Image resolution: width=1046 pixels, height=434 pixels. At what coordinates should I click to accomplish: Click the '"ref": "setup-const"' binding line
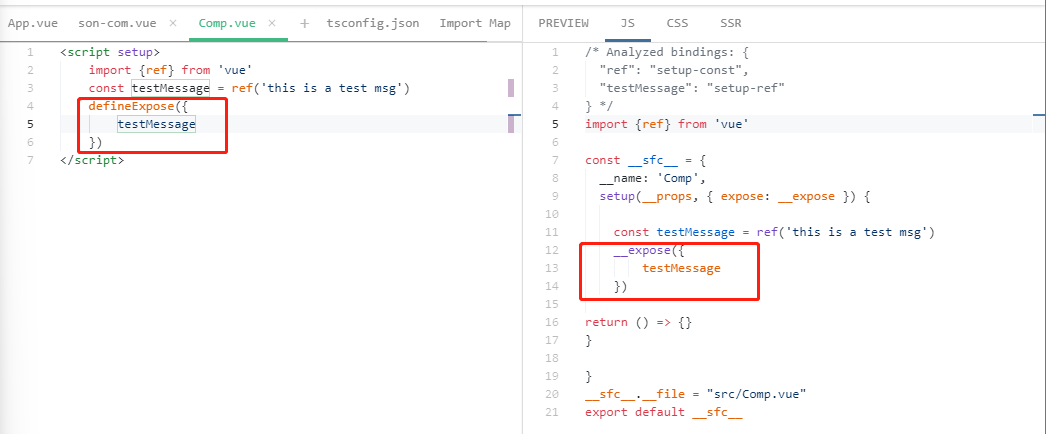tap(674, 70)
